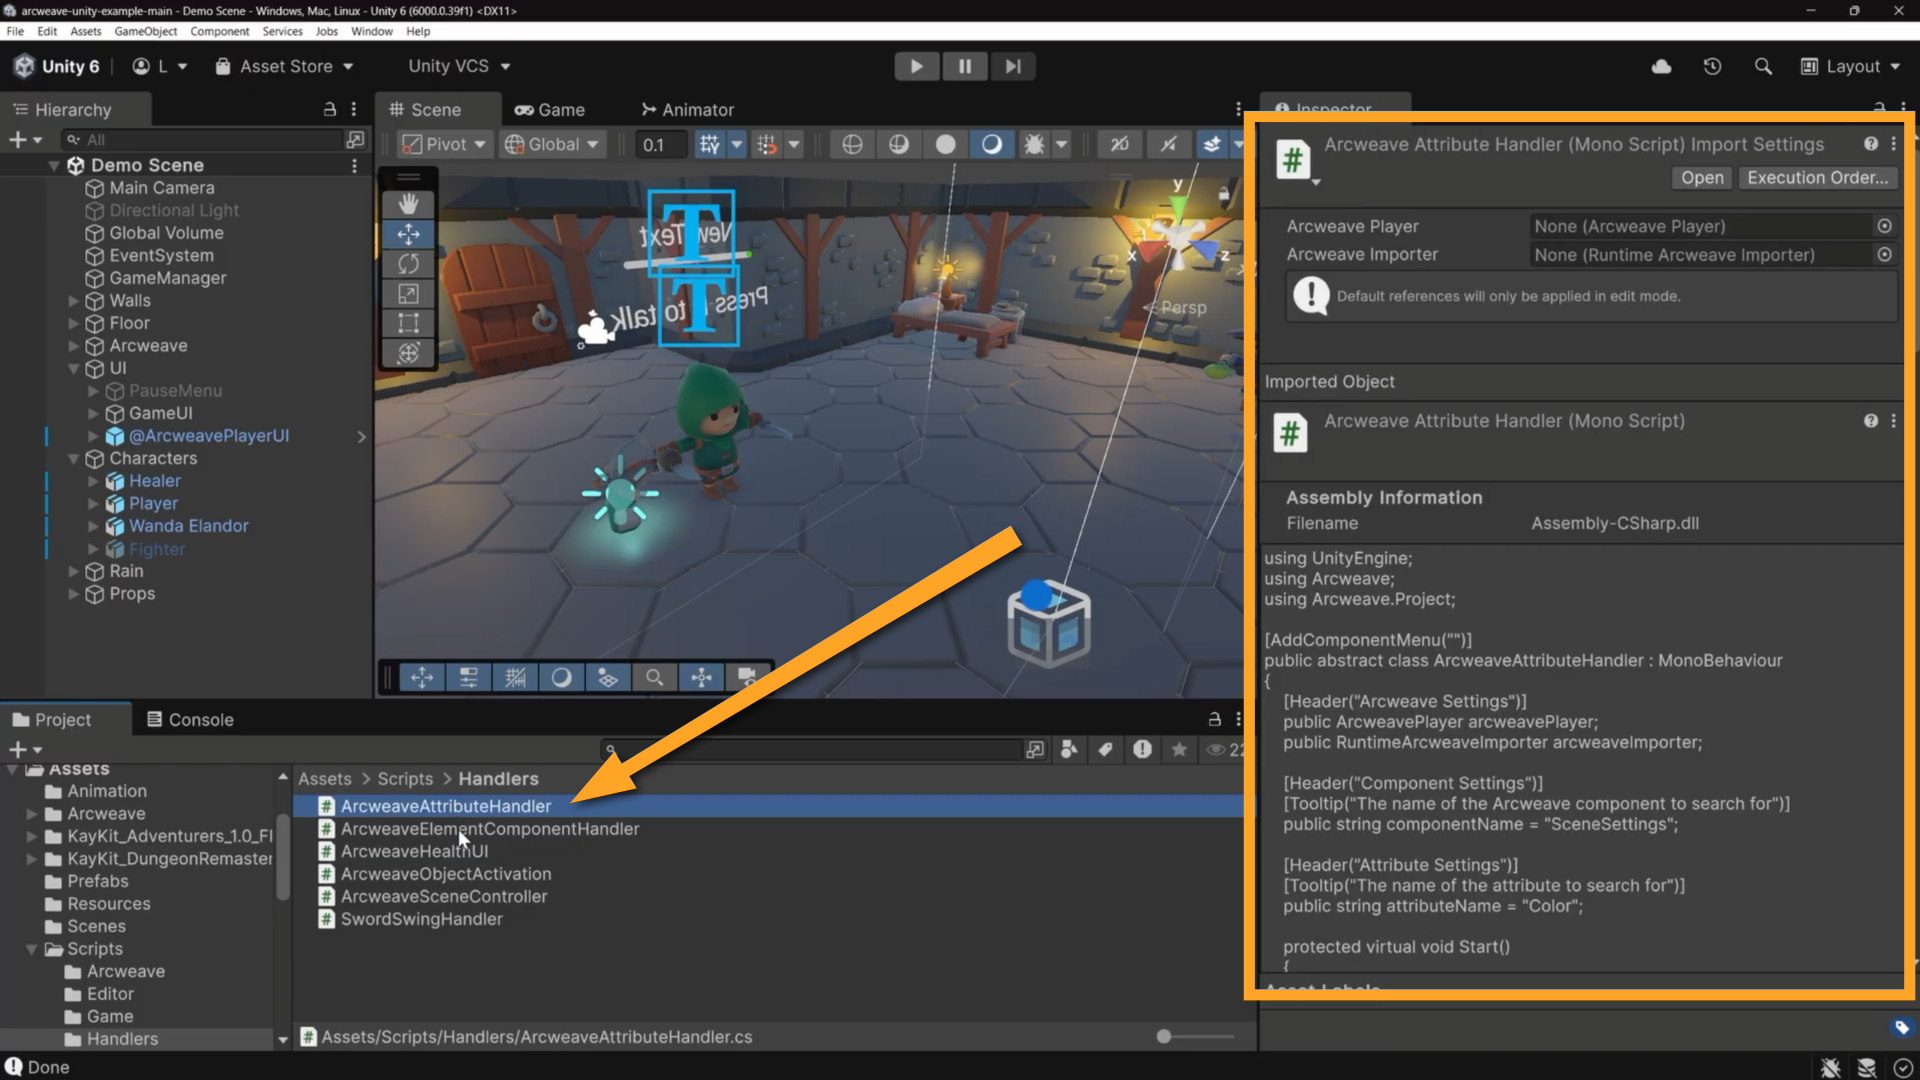This screenshot has height=1080, width=1920.
Task: Click the favorites star in Project panel
Action: [1179, 749]
